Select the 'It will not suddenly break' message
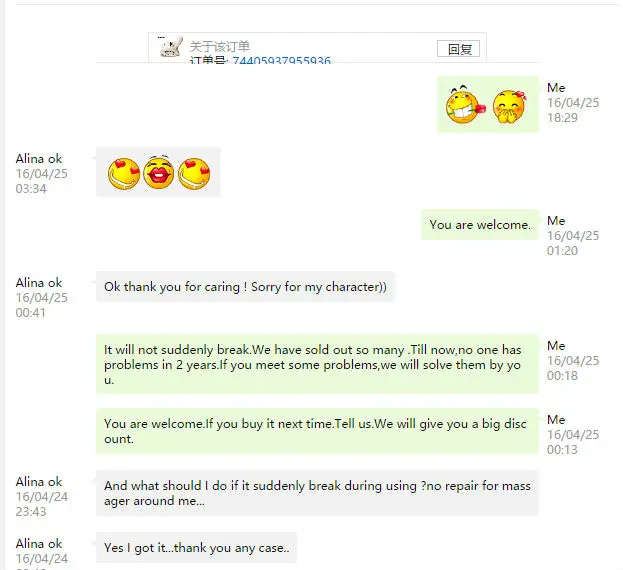 (317, 364)
